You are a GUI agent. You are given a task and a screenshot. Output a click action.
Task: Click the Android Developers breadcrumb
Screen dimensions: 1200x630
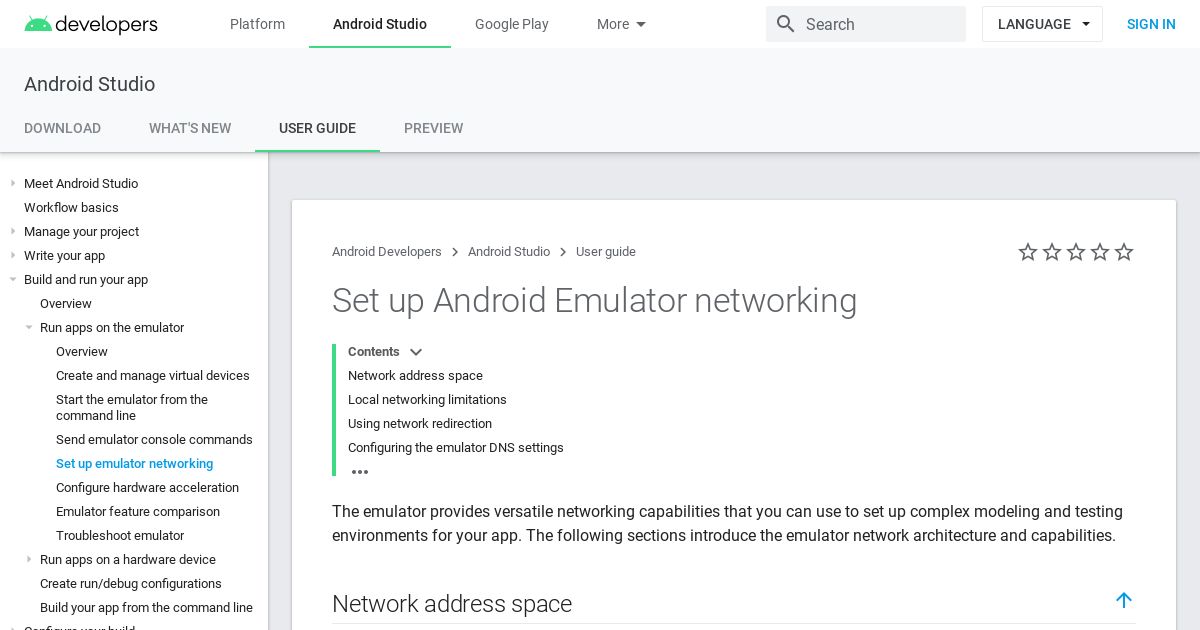pyautogui.click(x=387, y=252)
